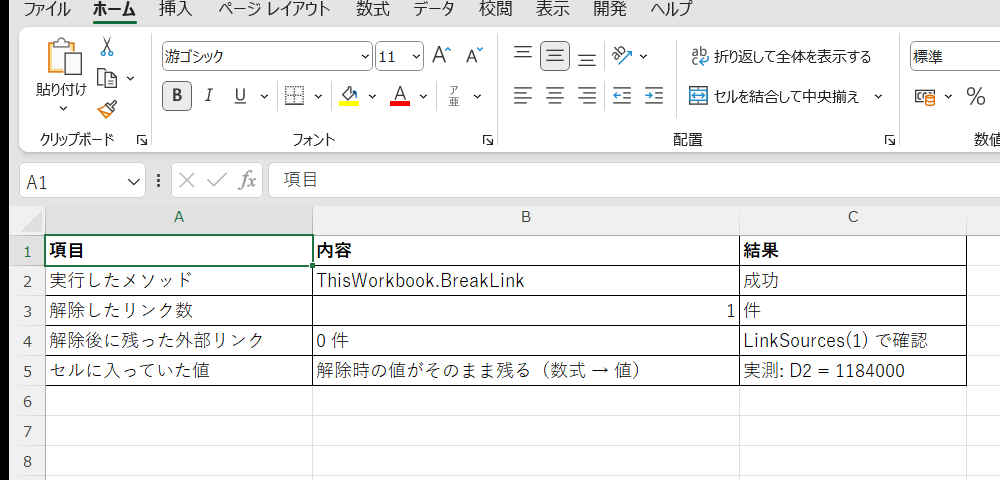Select column B header

click(x=526, y=217)
